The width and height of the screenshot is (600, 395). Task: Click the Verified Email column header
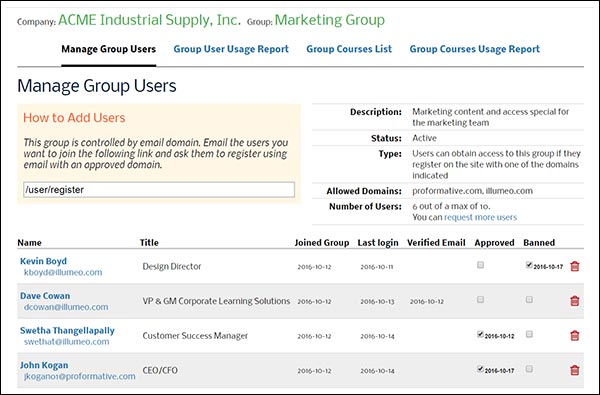point(436,243)
